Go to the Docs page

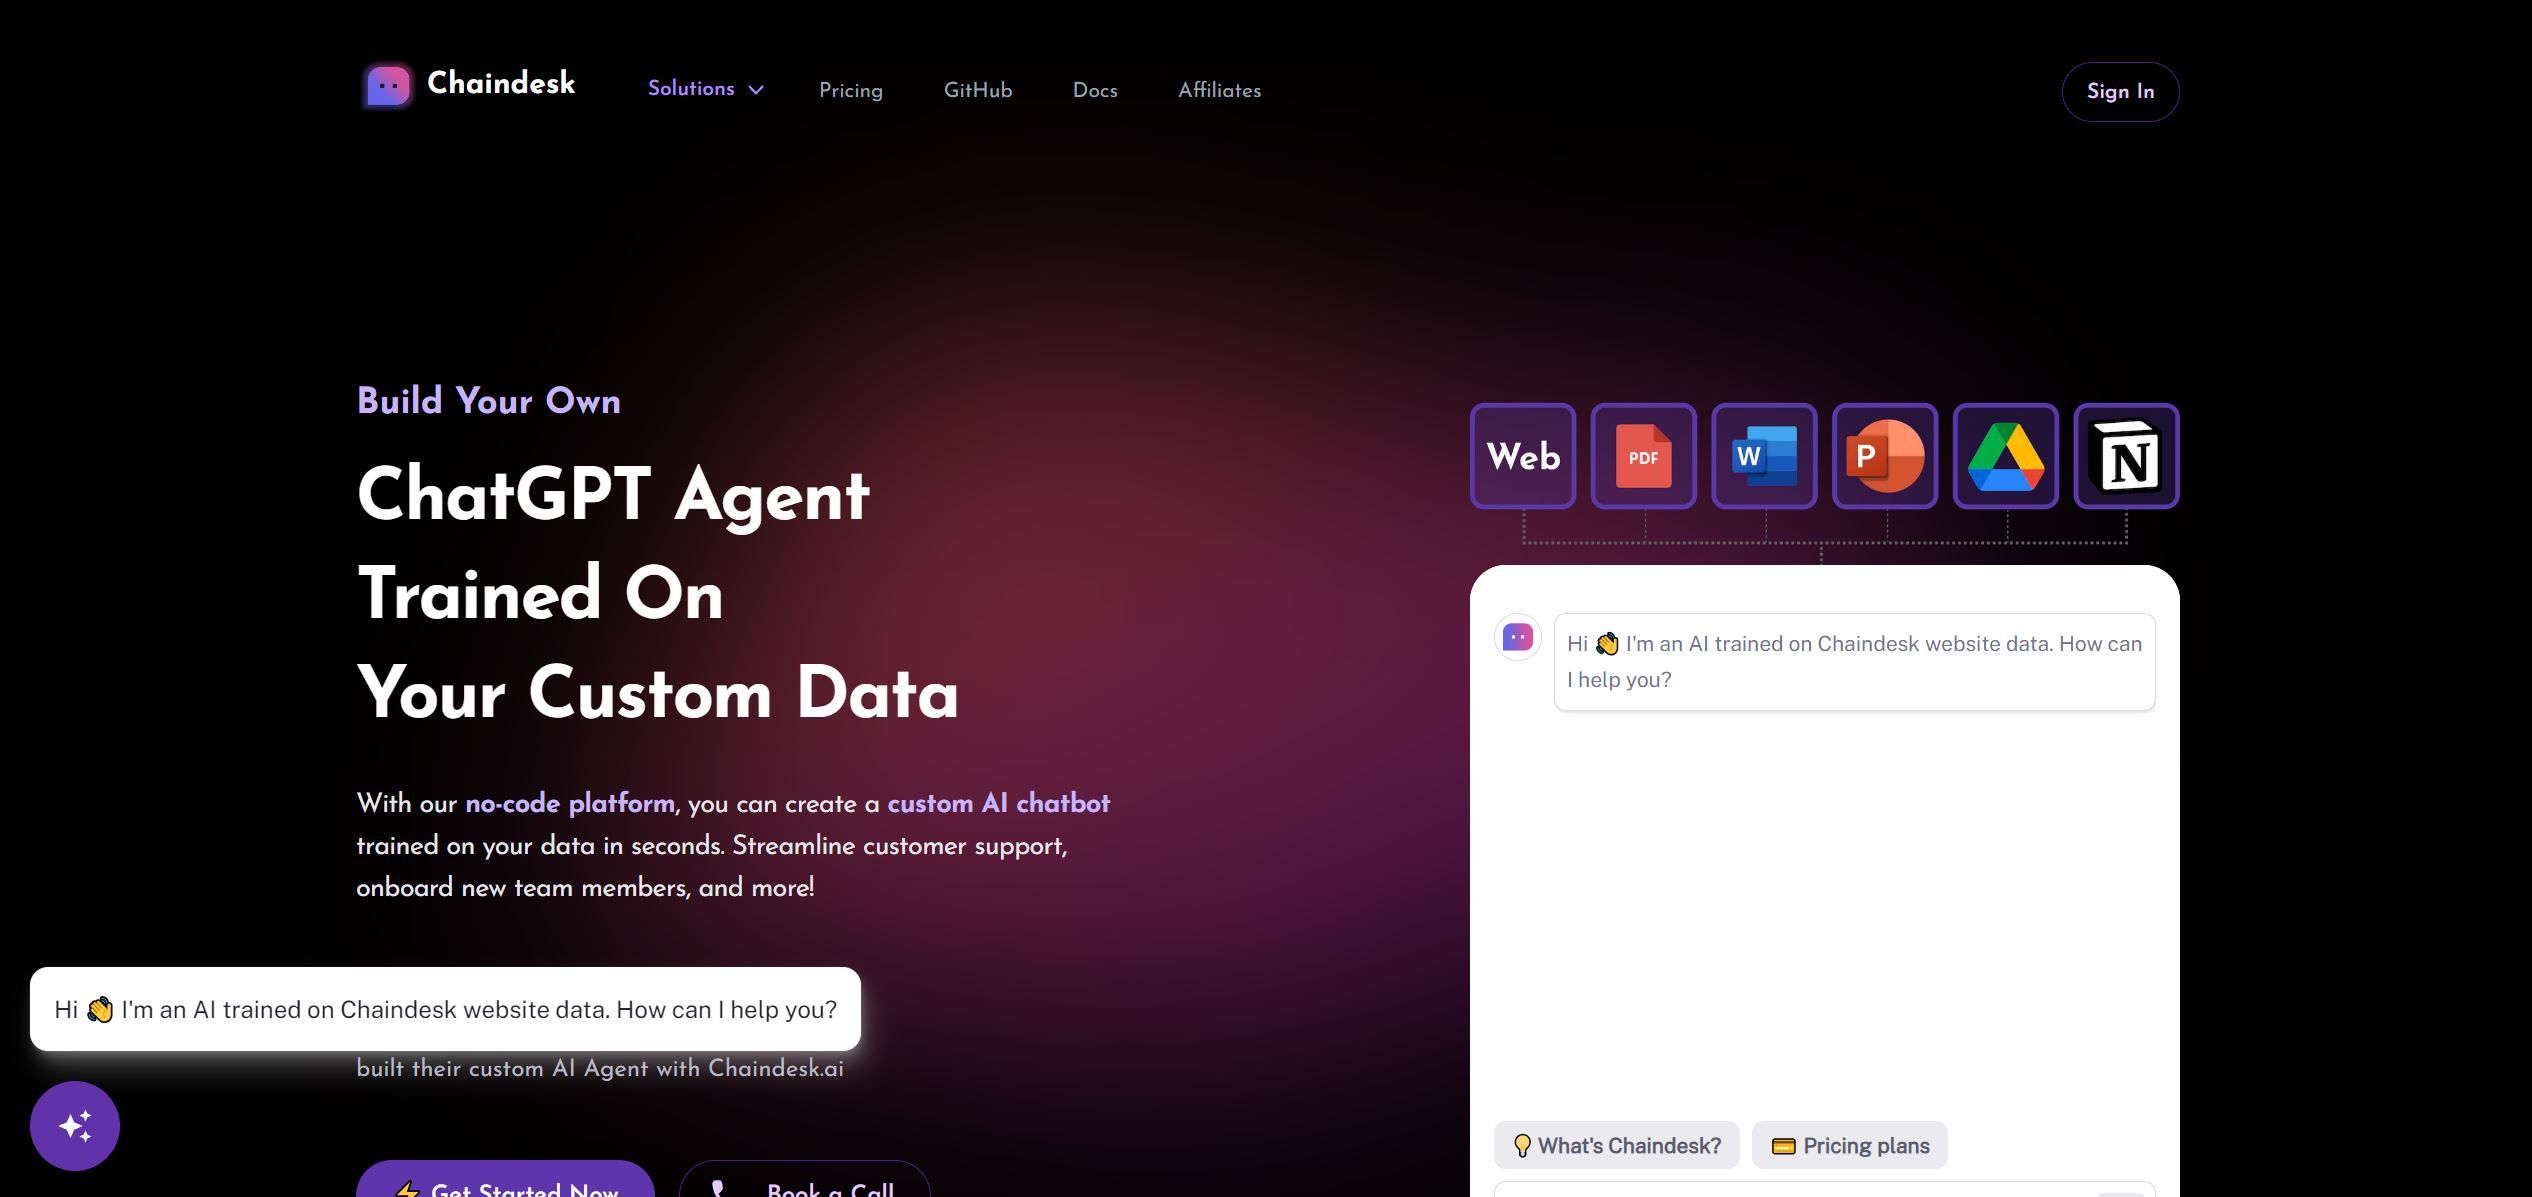1094,90
